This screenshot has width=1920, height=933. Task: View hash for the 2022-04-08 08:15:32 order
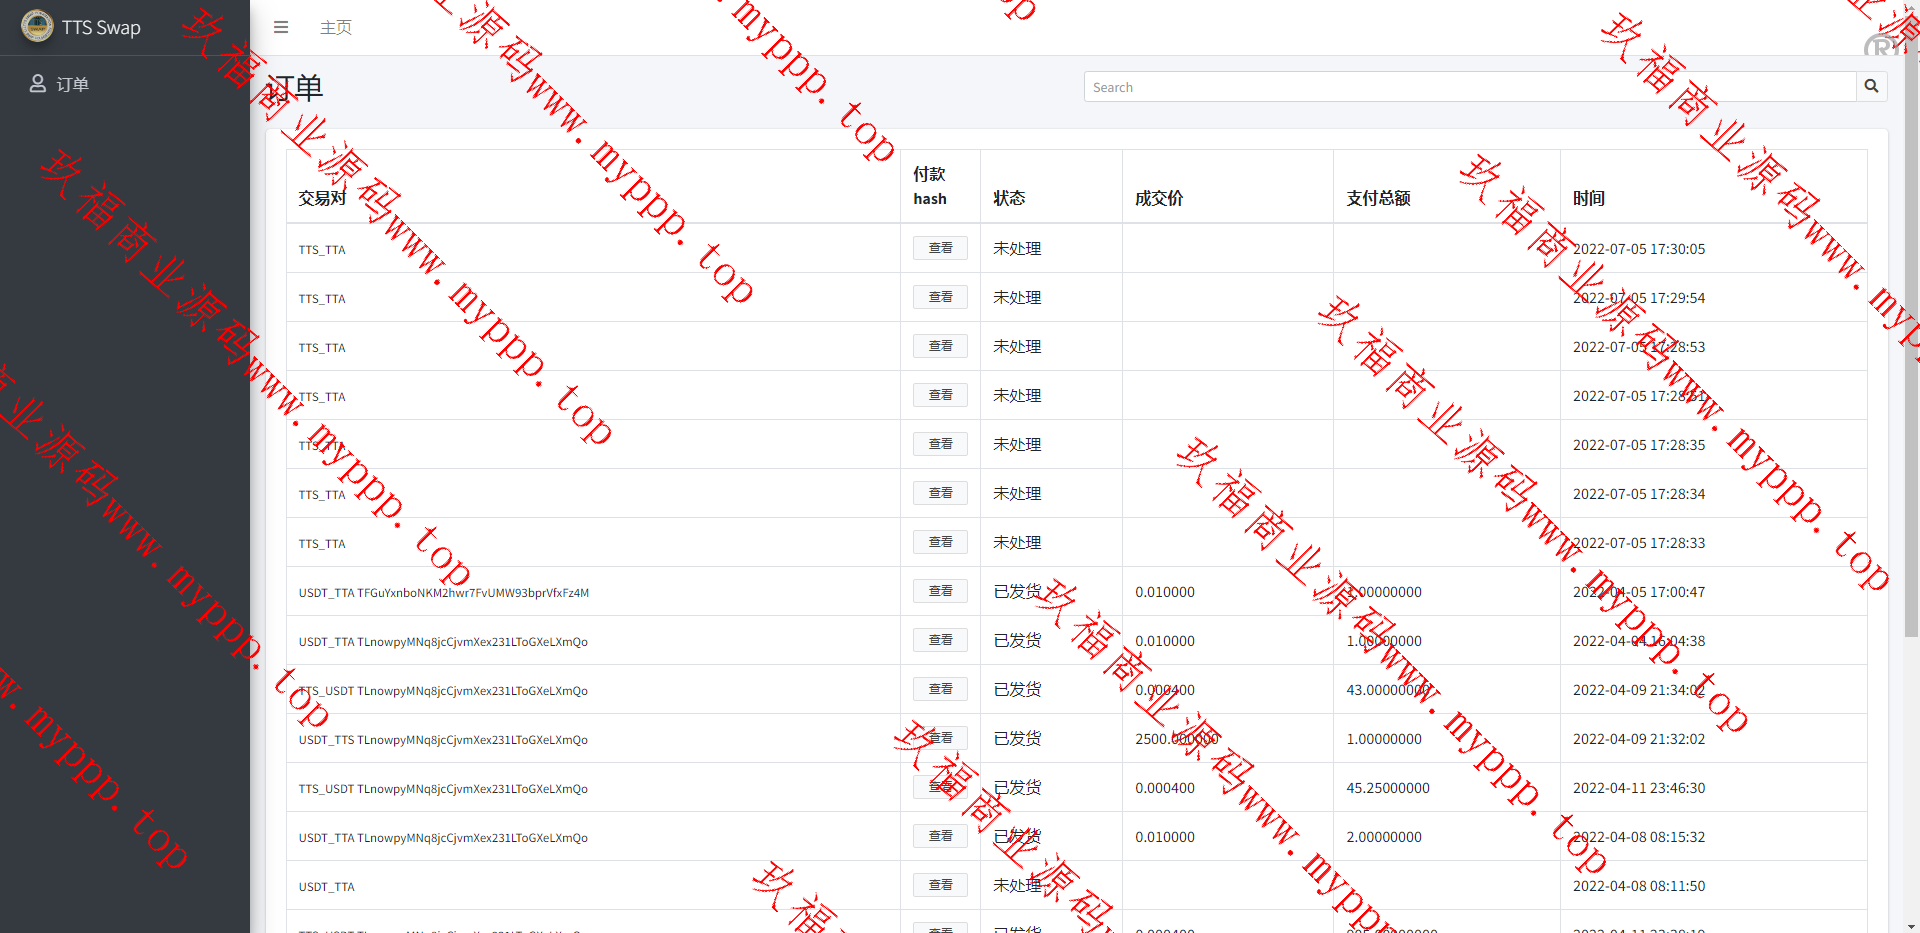[940, 836]
